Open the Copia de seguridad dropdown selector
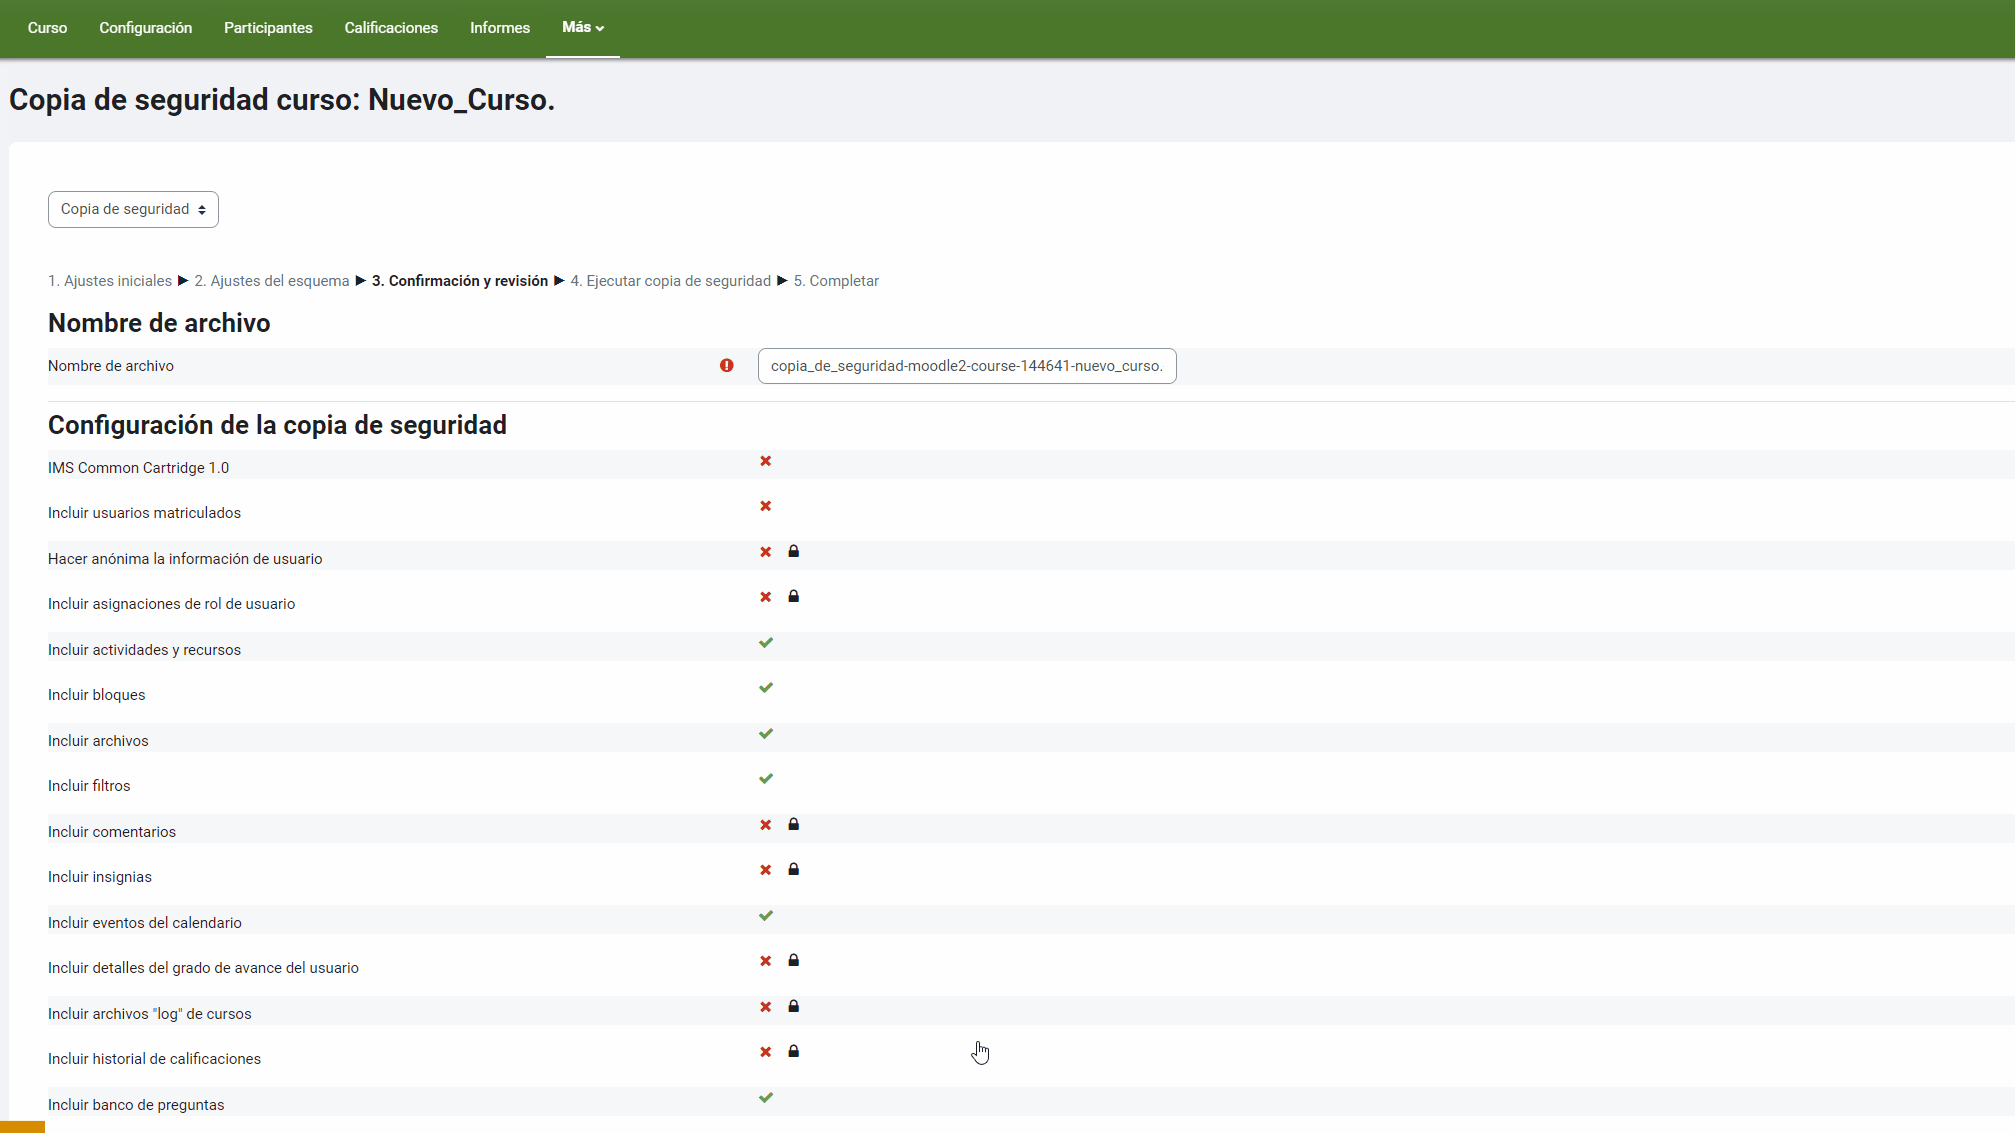Image resolution: width=2015 pixels, height=1133 pixels. (133, 210)
